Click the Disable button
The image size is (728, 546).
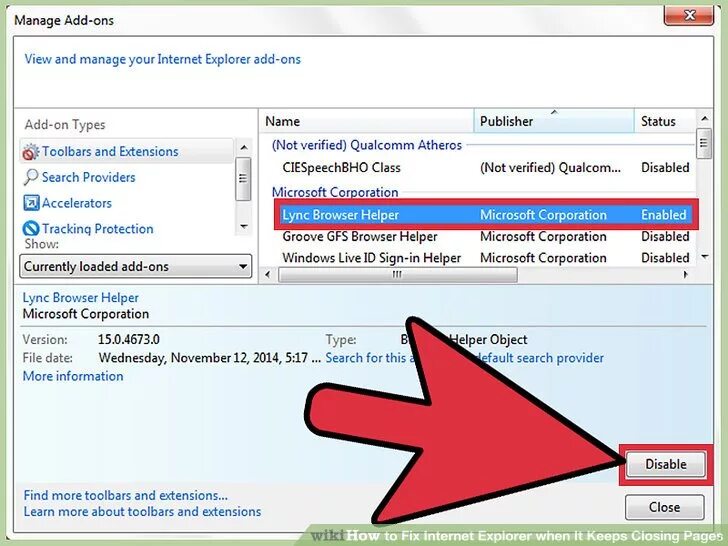tap(666, 464)
